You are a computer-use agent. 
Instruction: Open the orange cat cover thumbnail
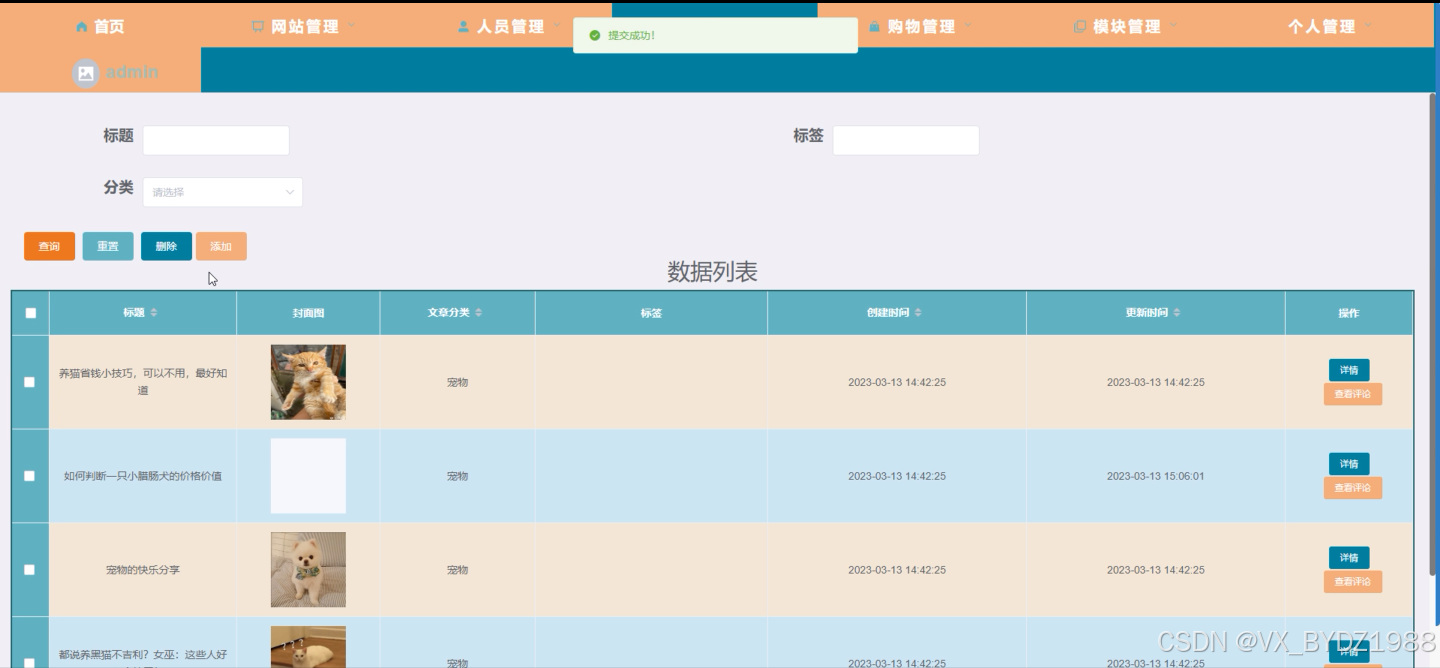point(308,382)
